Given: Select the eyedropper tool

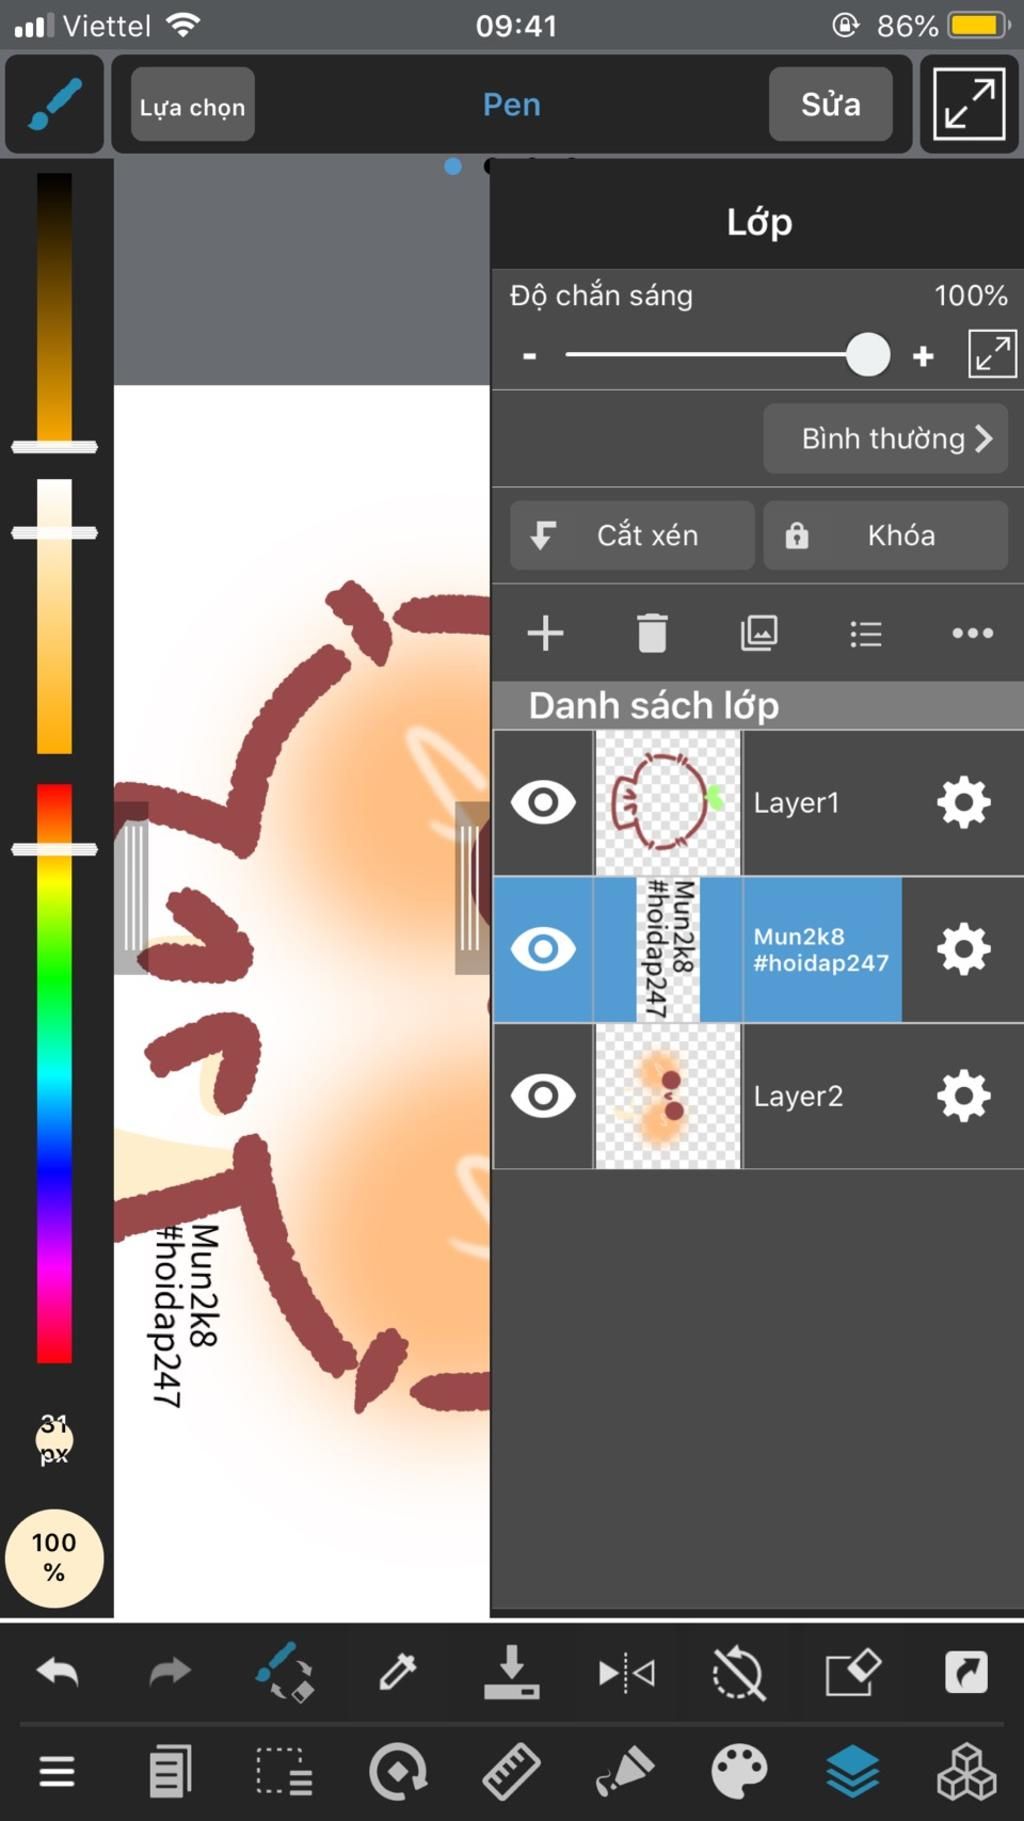Looking at the screenshot, I should pos(398,1671).
